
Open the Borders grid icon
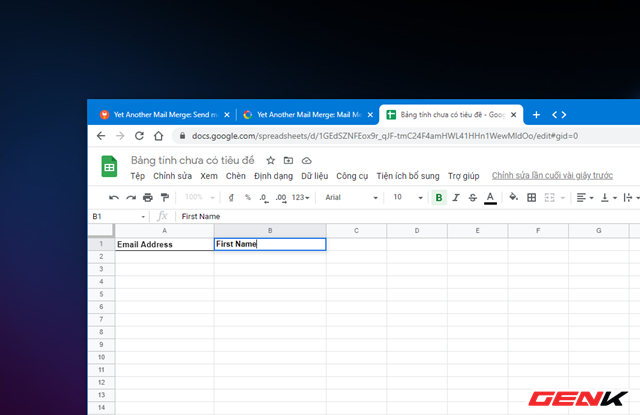[x=532, y=198]
